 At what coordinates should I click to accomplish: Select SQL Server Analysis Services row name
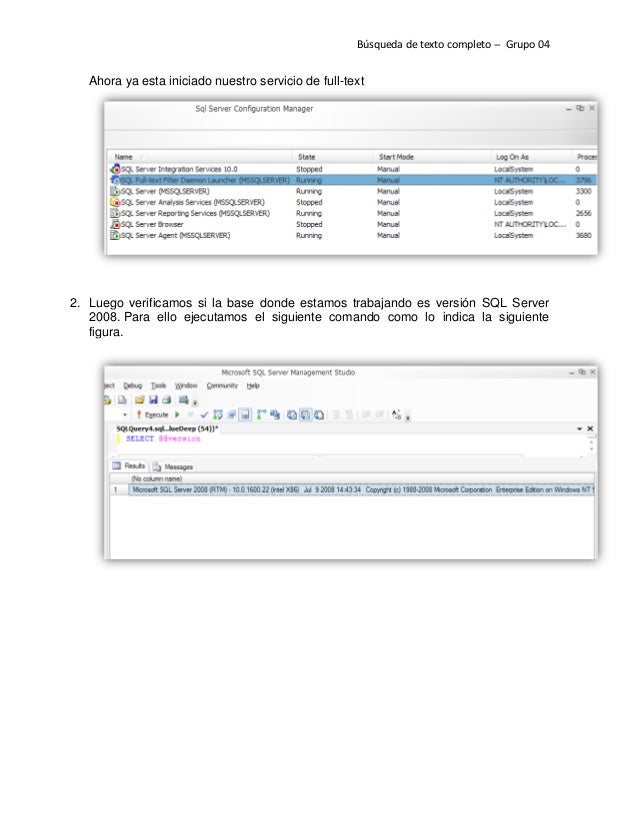point(193,202)
